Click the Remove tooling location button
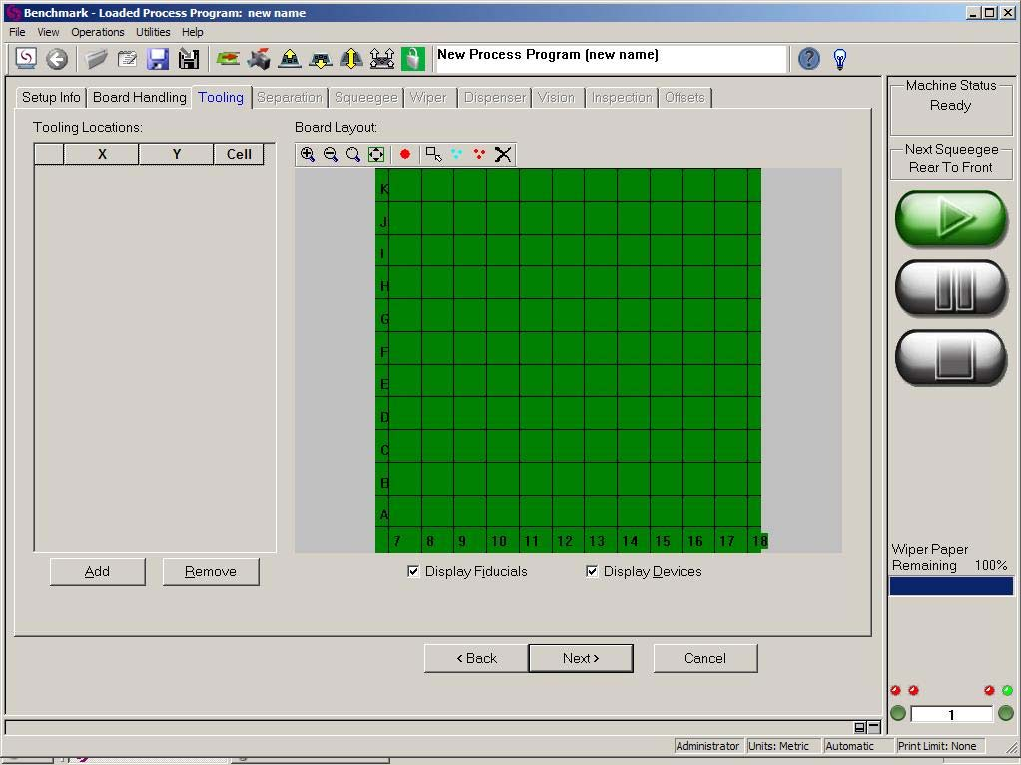 [211, 572]
